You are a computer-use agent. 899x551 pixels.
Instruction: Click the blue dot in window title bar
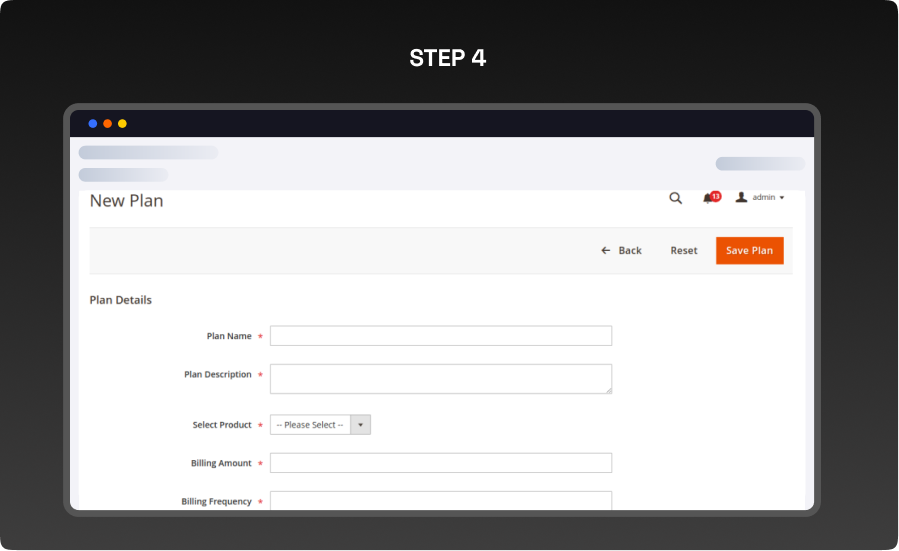point(93,124)
